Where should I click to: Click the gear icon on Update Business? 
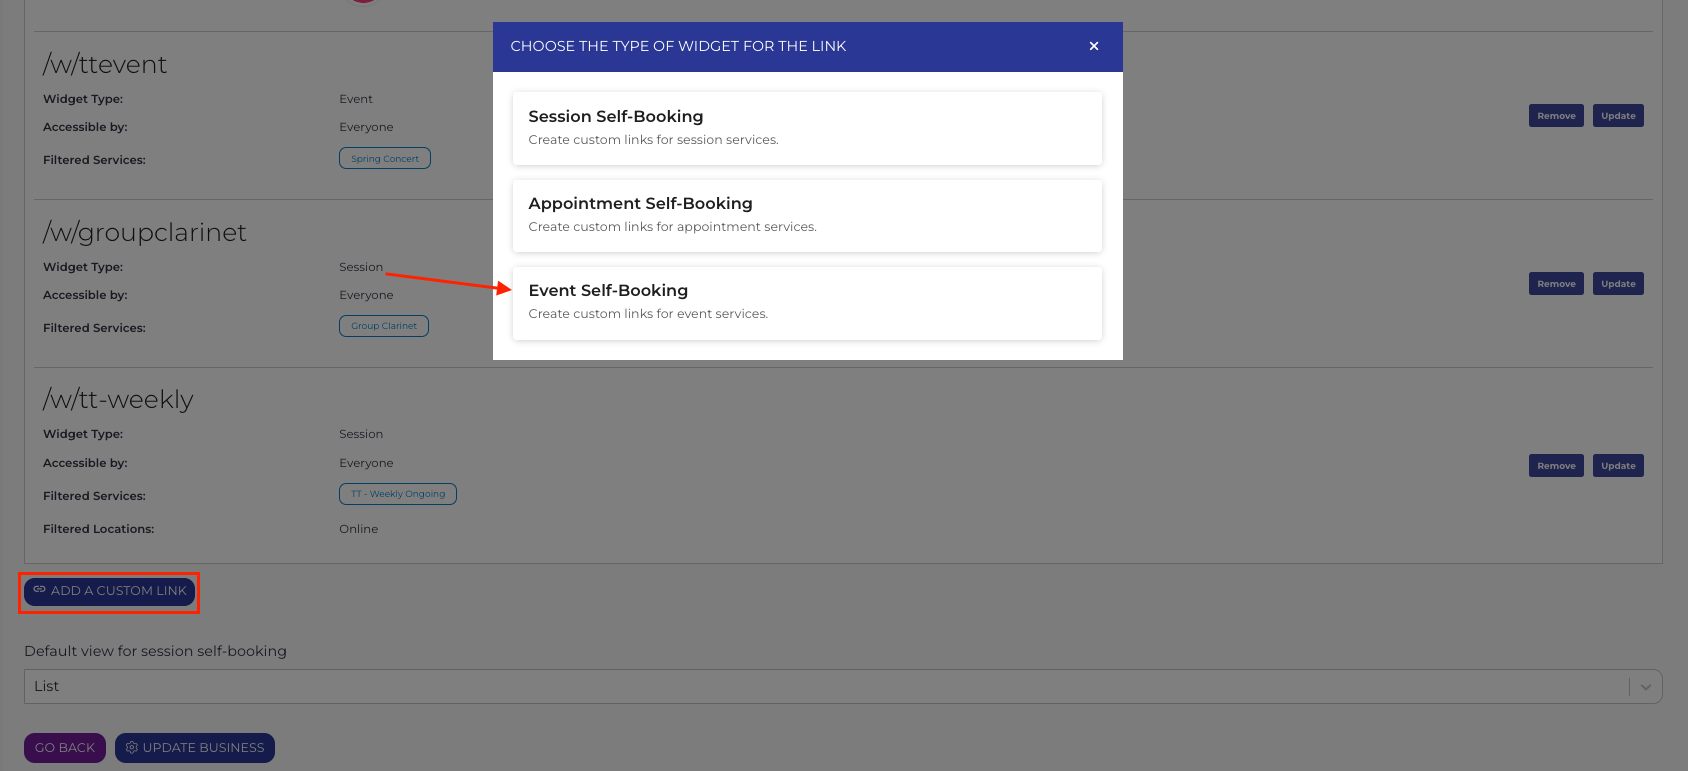[131, 748]
